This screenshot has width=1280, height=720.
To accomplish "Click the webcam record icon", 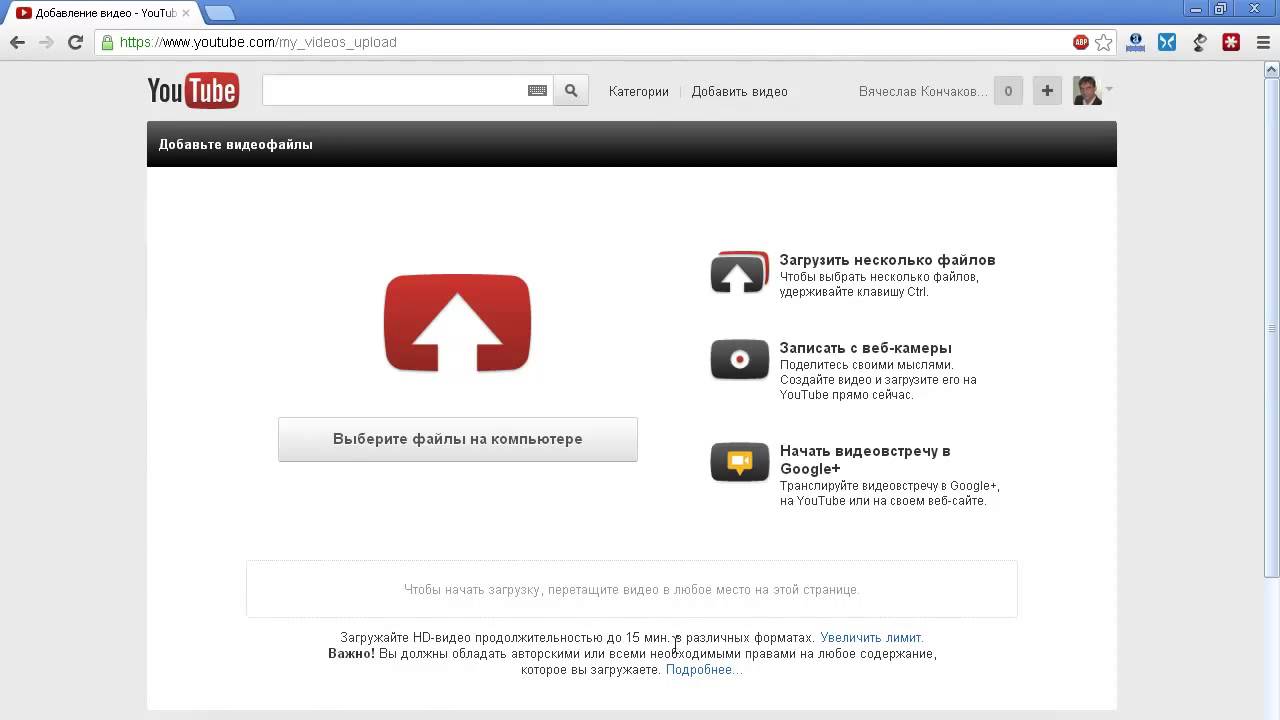I will [x=739, y=360].
